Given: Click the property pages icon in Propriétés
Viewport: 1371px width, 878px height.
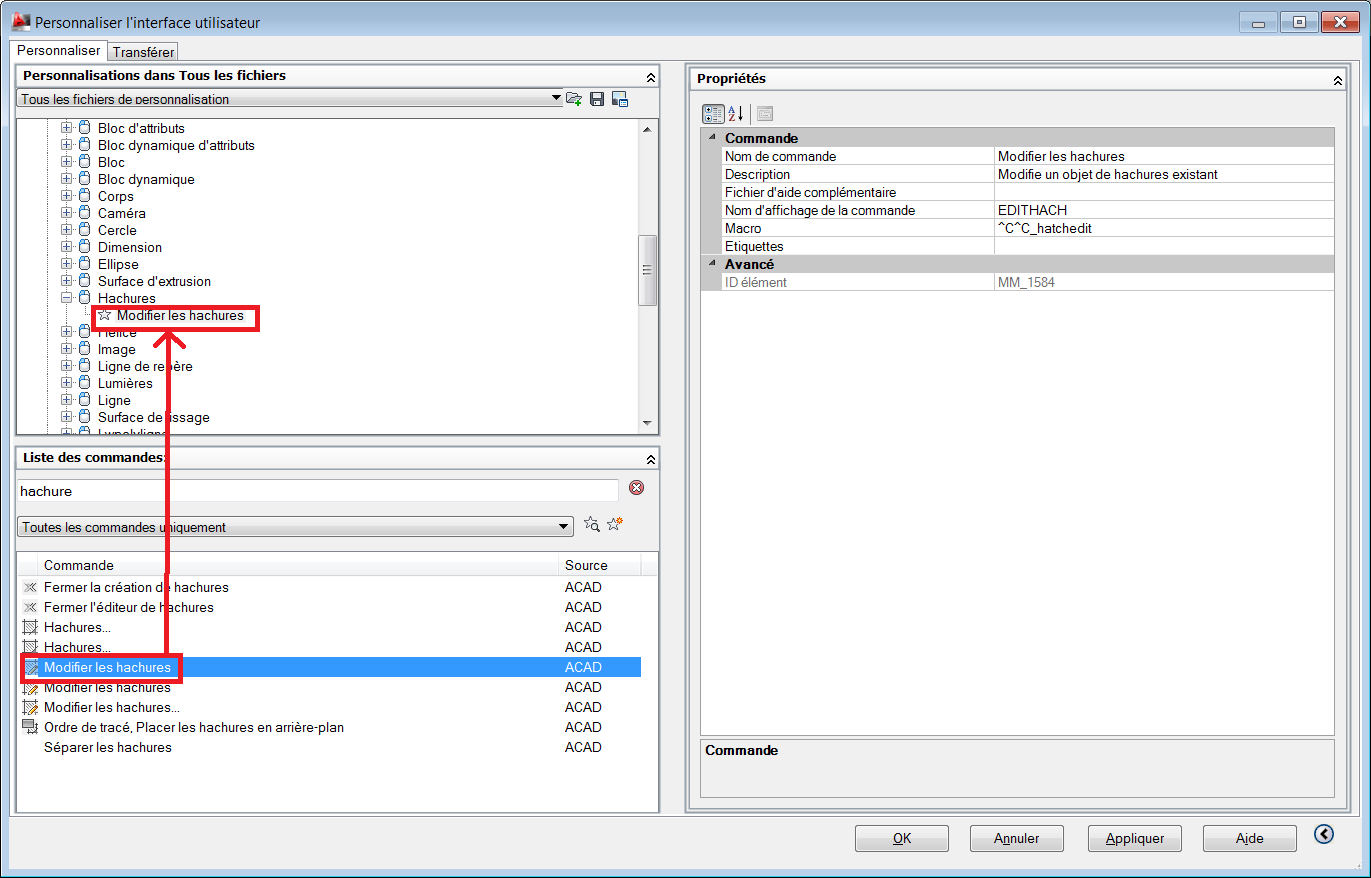Looking at the screenshot, I should point(765,113).
